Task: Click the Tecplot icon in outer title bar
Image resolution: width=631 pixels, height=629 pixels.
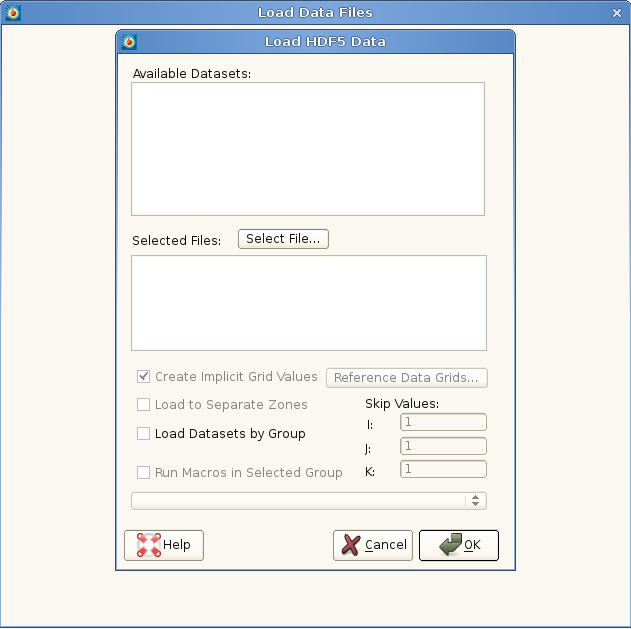Action: tap(12, 12)
